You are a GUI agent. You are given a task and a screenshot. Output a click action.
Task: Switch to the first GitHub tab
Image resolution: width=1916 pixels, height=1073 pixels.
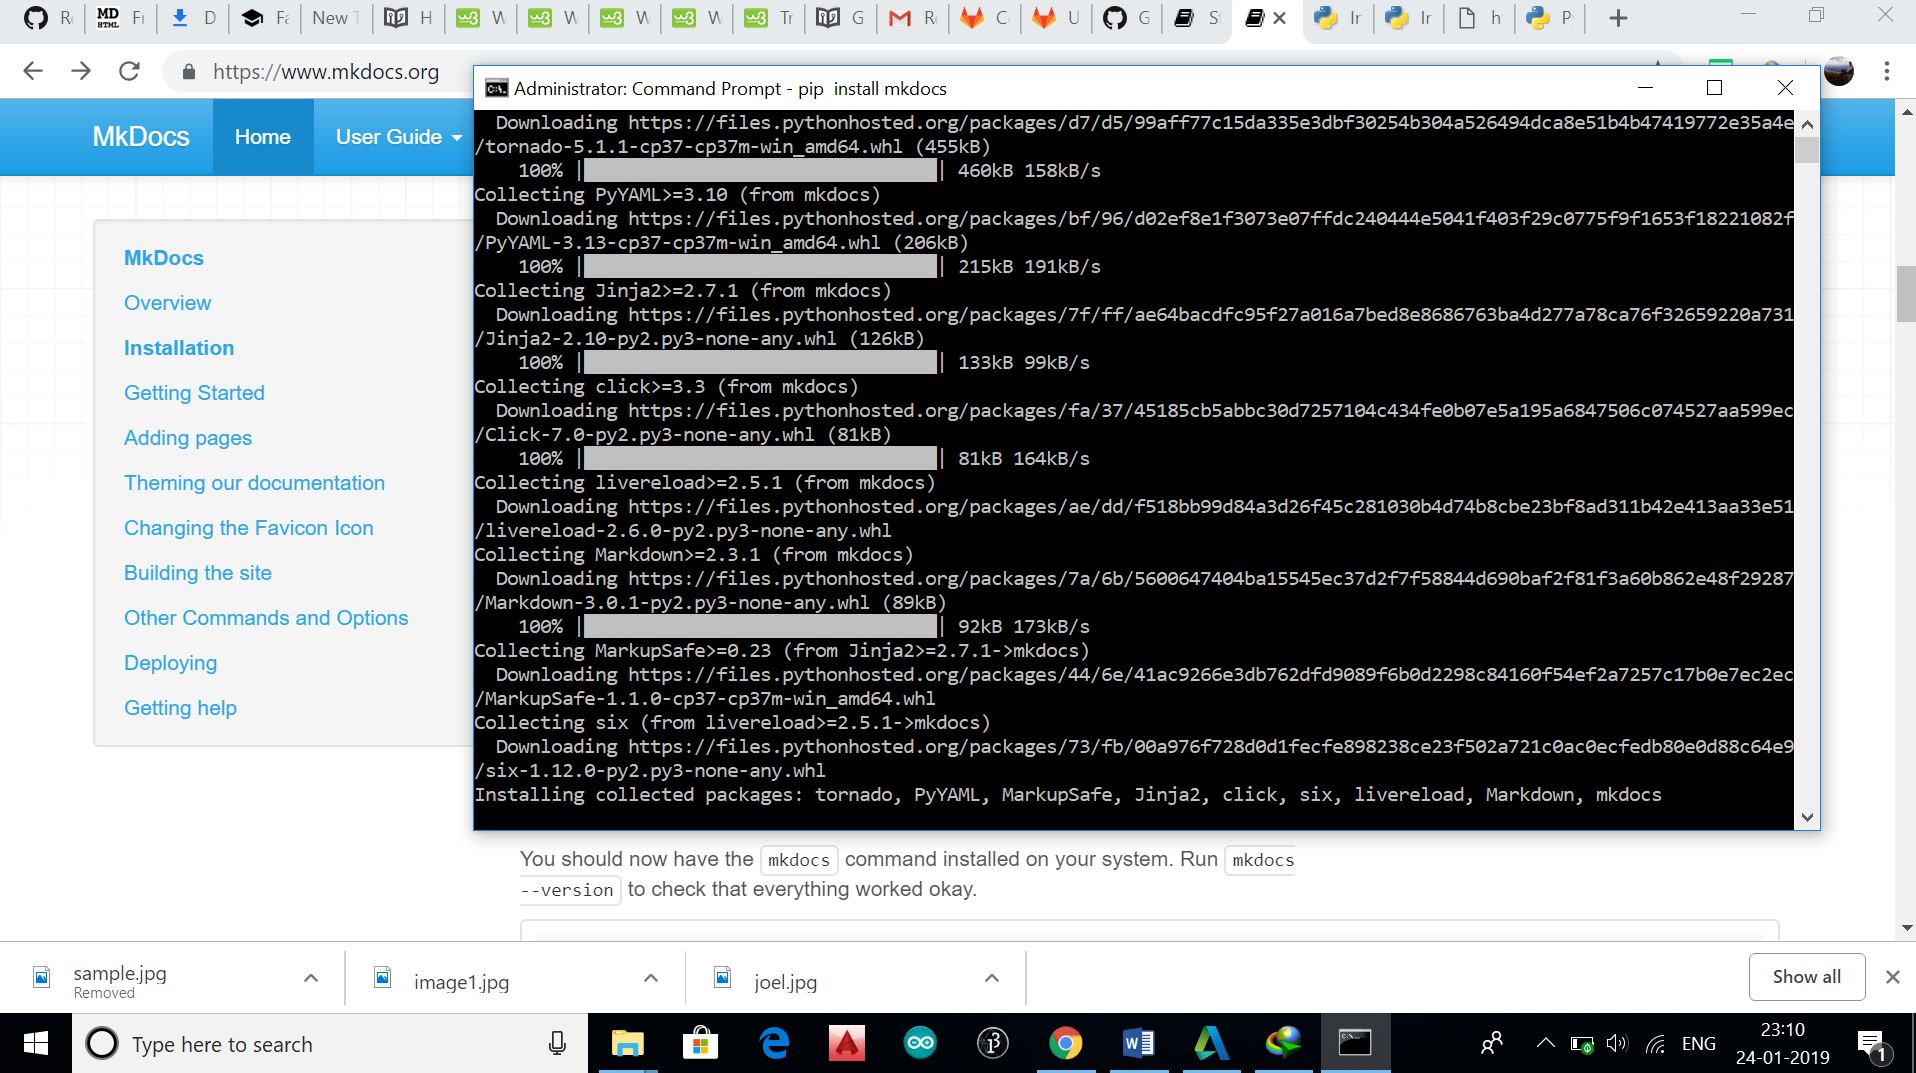(x=49, y=18)
